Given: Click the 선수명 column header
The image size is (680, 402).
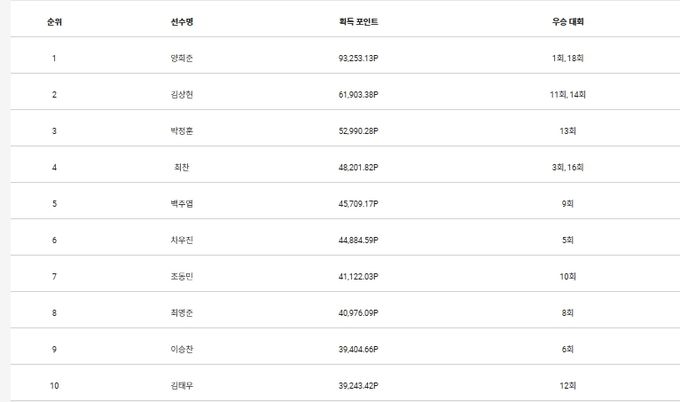Looking at the screenshot, I should [x=181, y=21].
